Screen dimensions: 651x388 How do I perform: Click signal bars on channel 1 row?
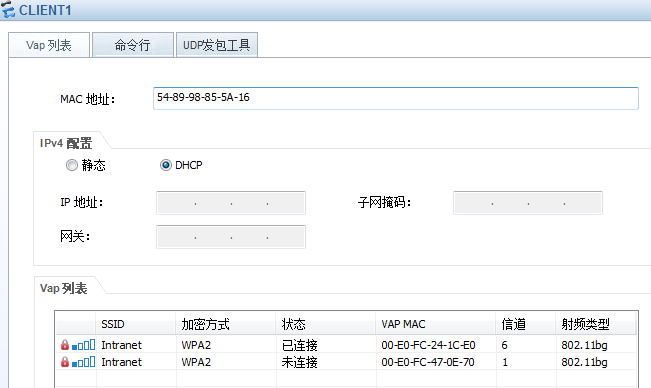coord(83,362)
